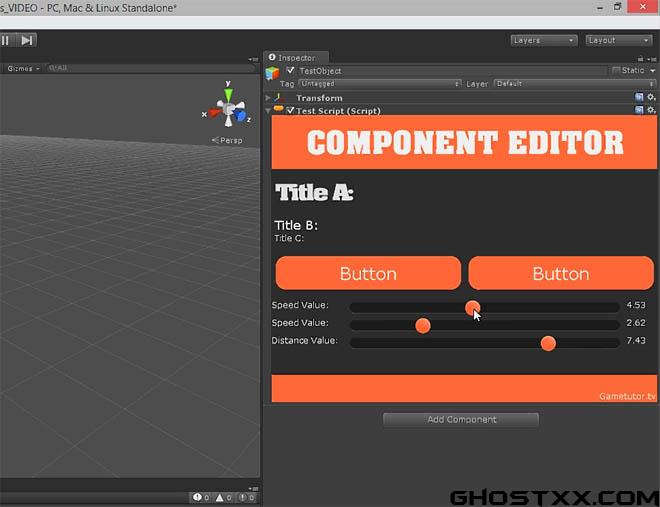This screenshot has width=660, height=507.
Task: Click the TestObject name field
Action: pos(453,71)
